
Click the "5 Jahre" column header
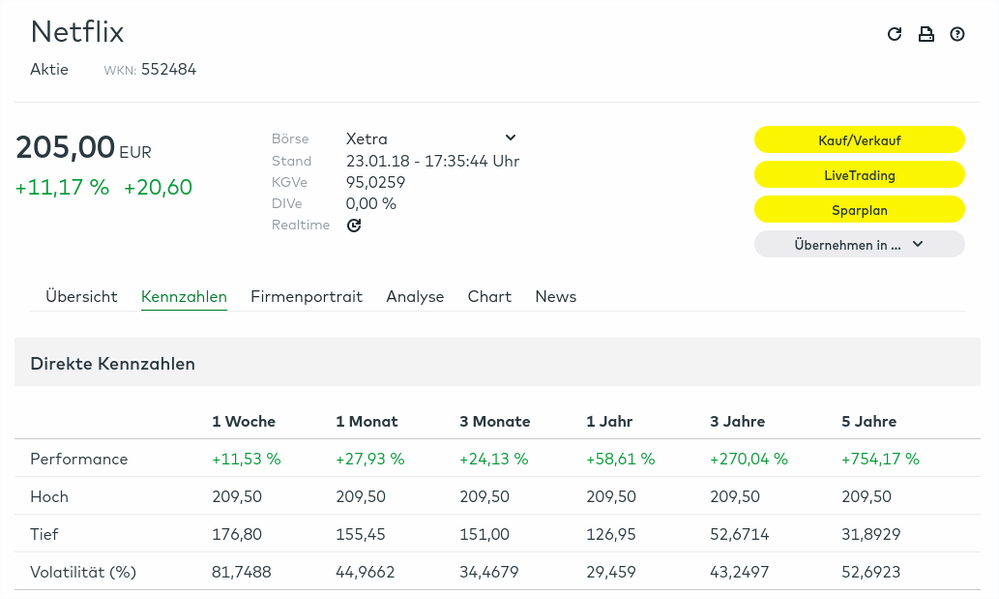pyautogui.click(x=869, y=421)
